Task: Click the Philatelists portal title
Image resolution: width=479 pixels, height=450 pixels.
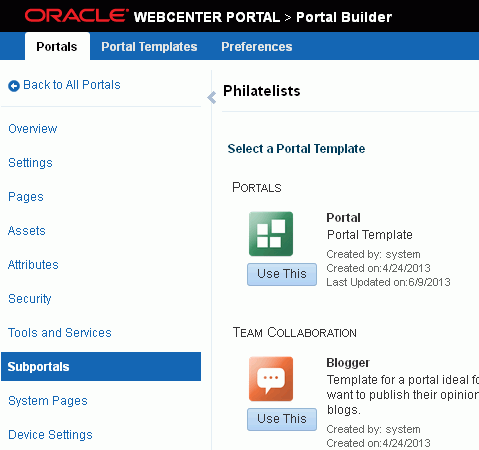Action: point(262,91)
